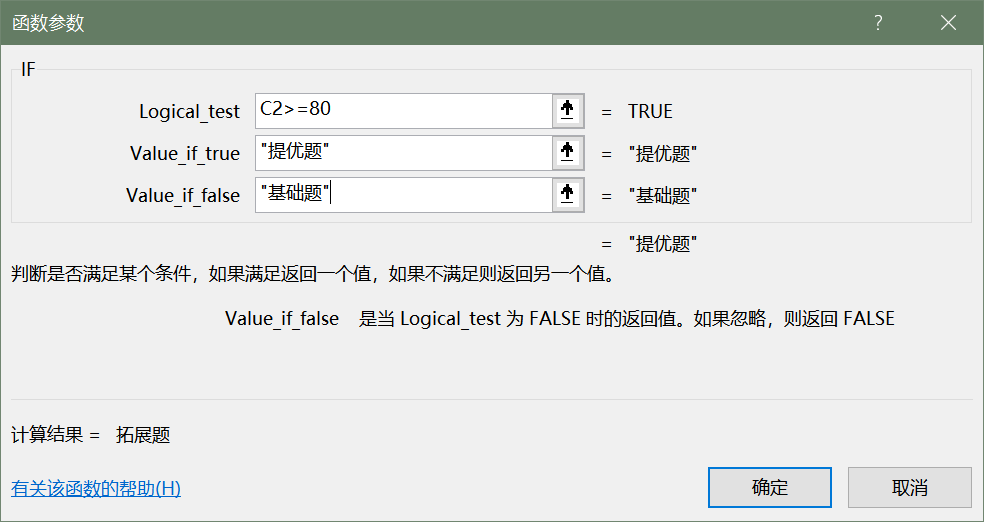Click range selector icon beside Value_if_false field

click(x=567, y=195)
